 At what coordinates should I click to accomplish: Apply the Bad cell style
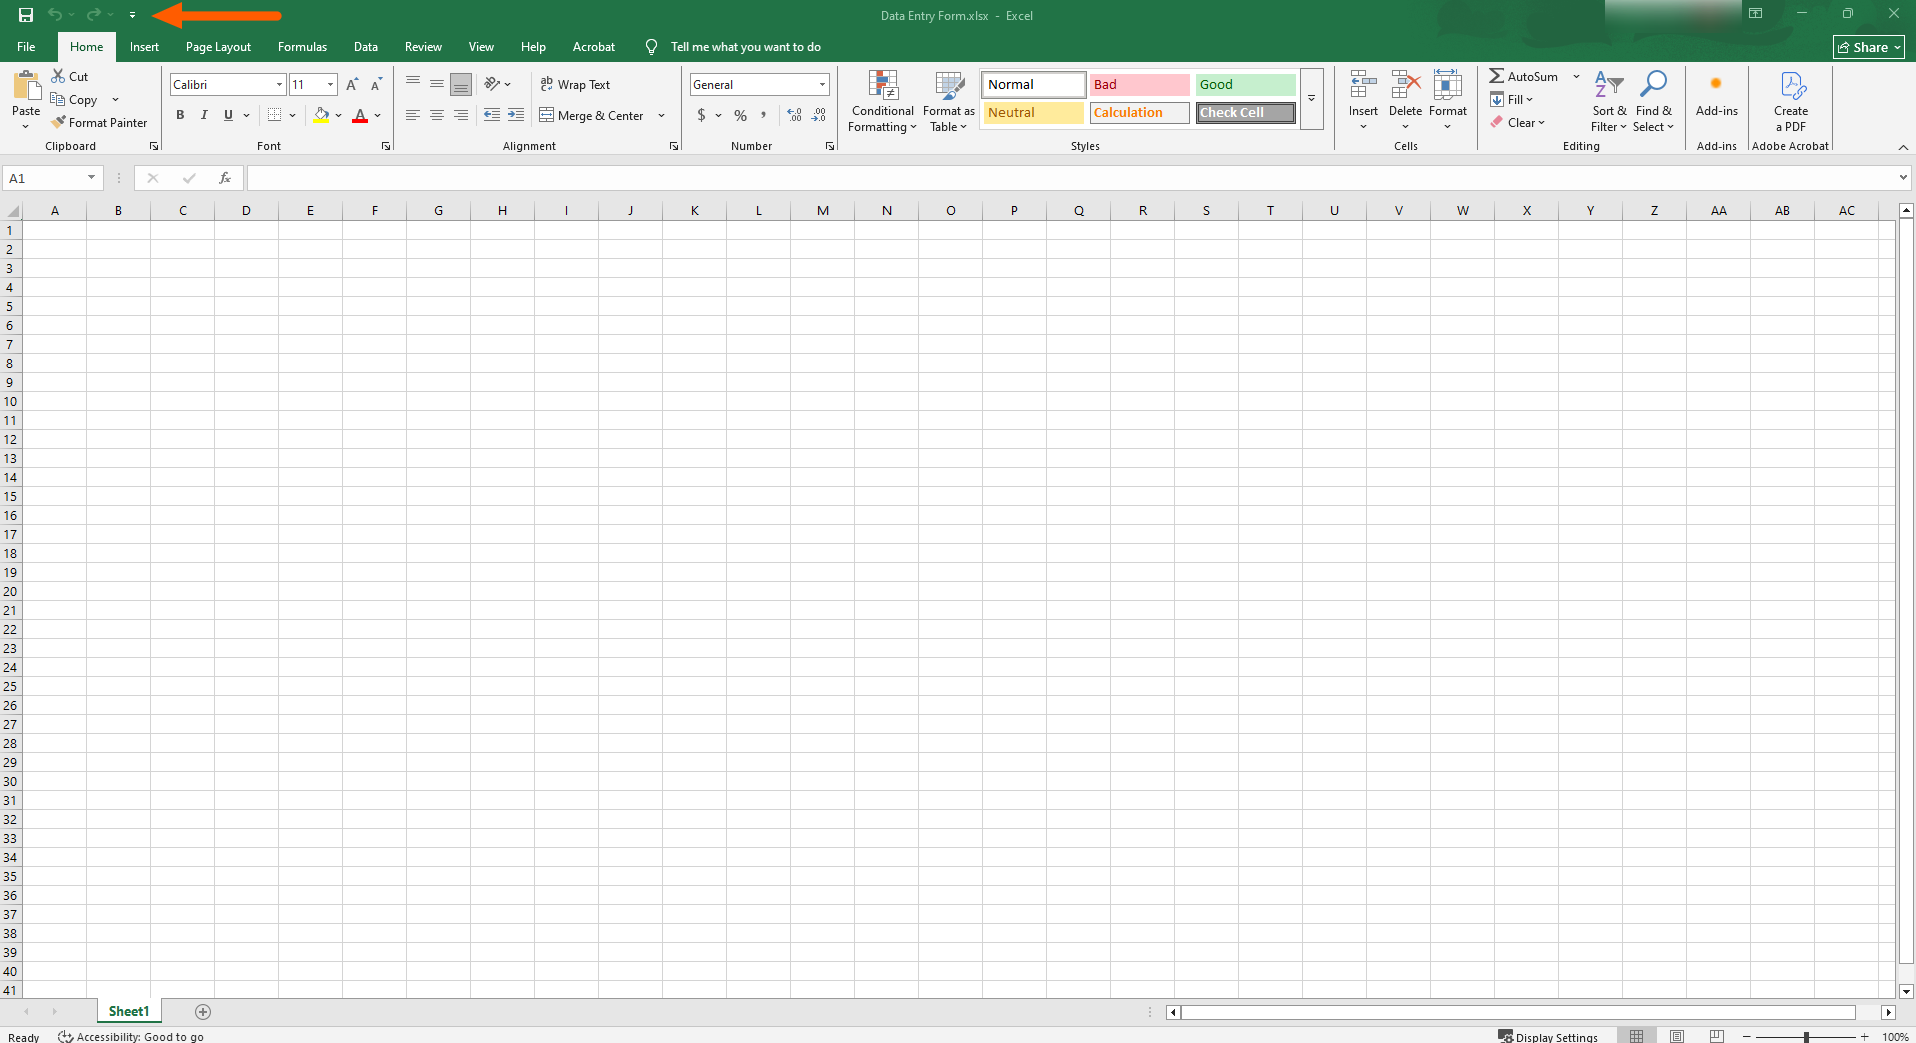point(1139,85)
